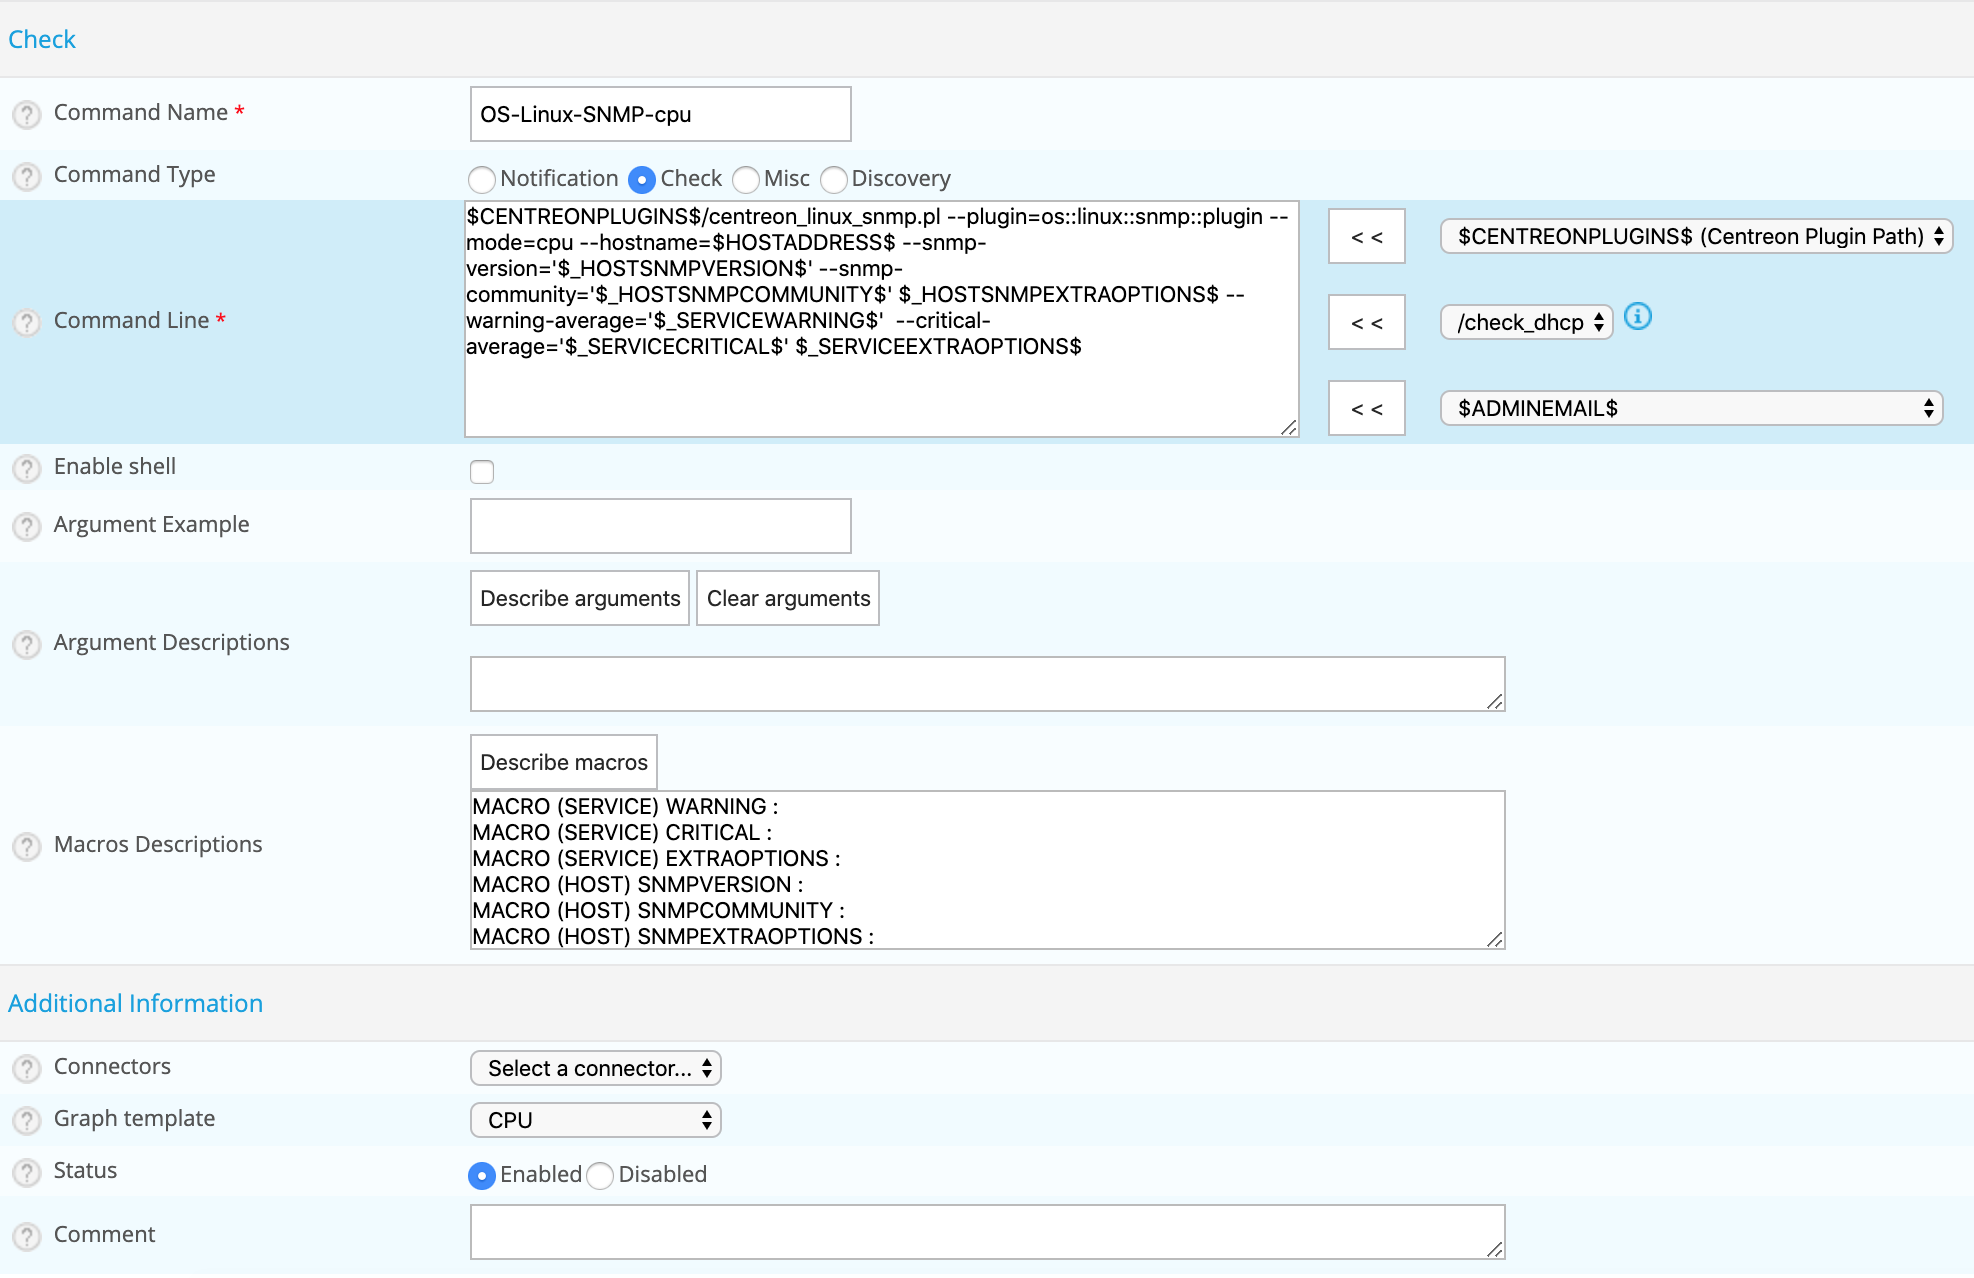
Task: Insert $ADMINEMAIL$ using its << button
Action: tap(1366, 408)
